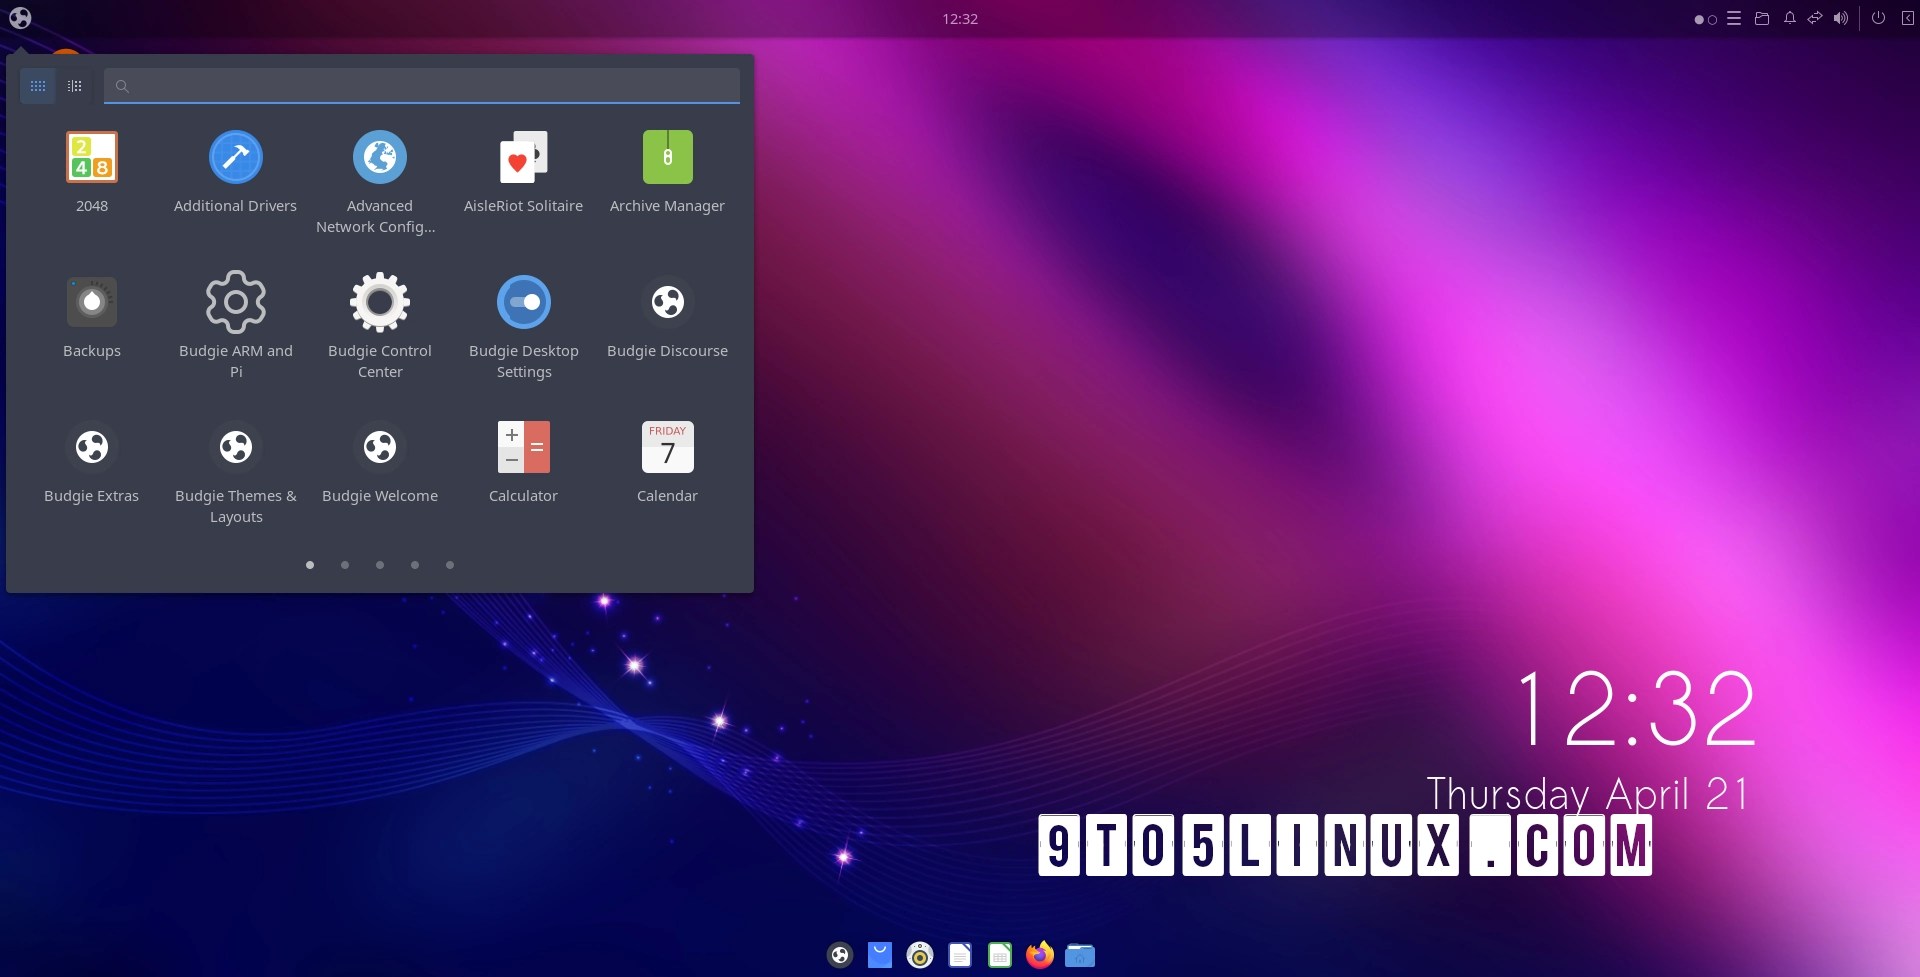Go to the second page of apps
Image resolution: width=1920 pixels, height=977 pixels.
[345, 565]
